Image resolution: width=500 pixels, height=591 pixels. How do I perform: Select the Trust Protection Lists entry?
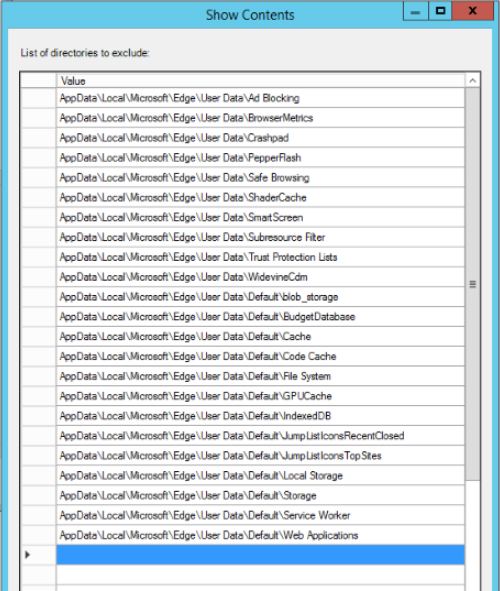(x=260, y=257)
